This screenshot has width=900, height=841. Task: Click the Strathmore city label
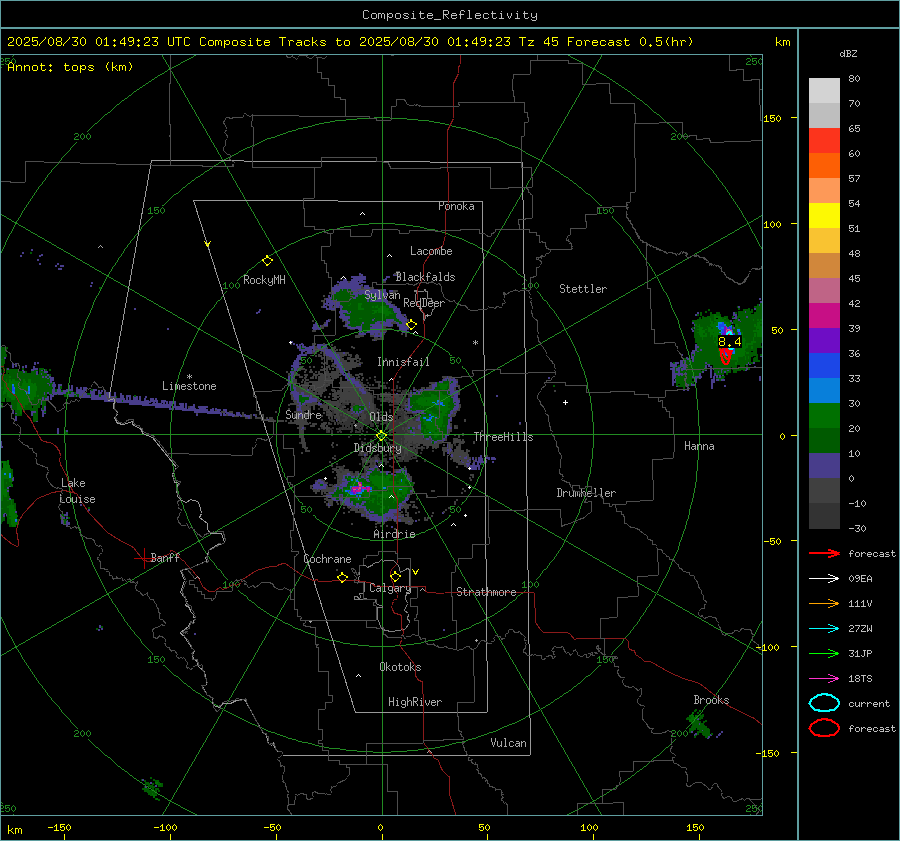486,592
